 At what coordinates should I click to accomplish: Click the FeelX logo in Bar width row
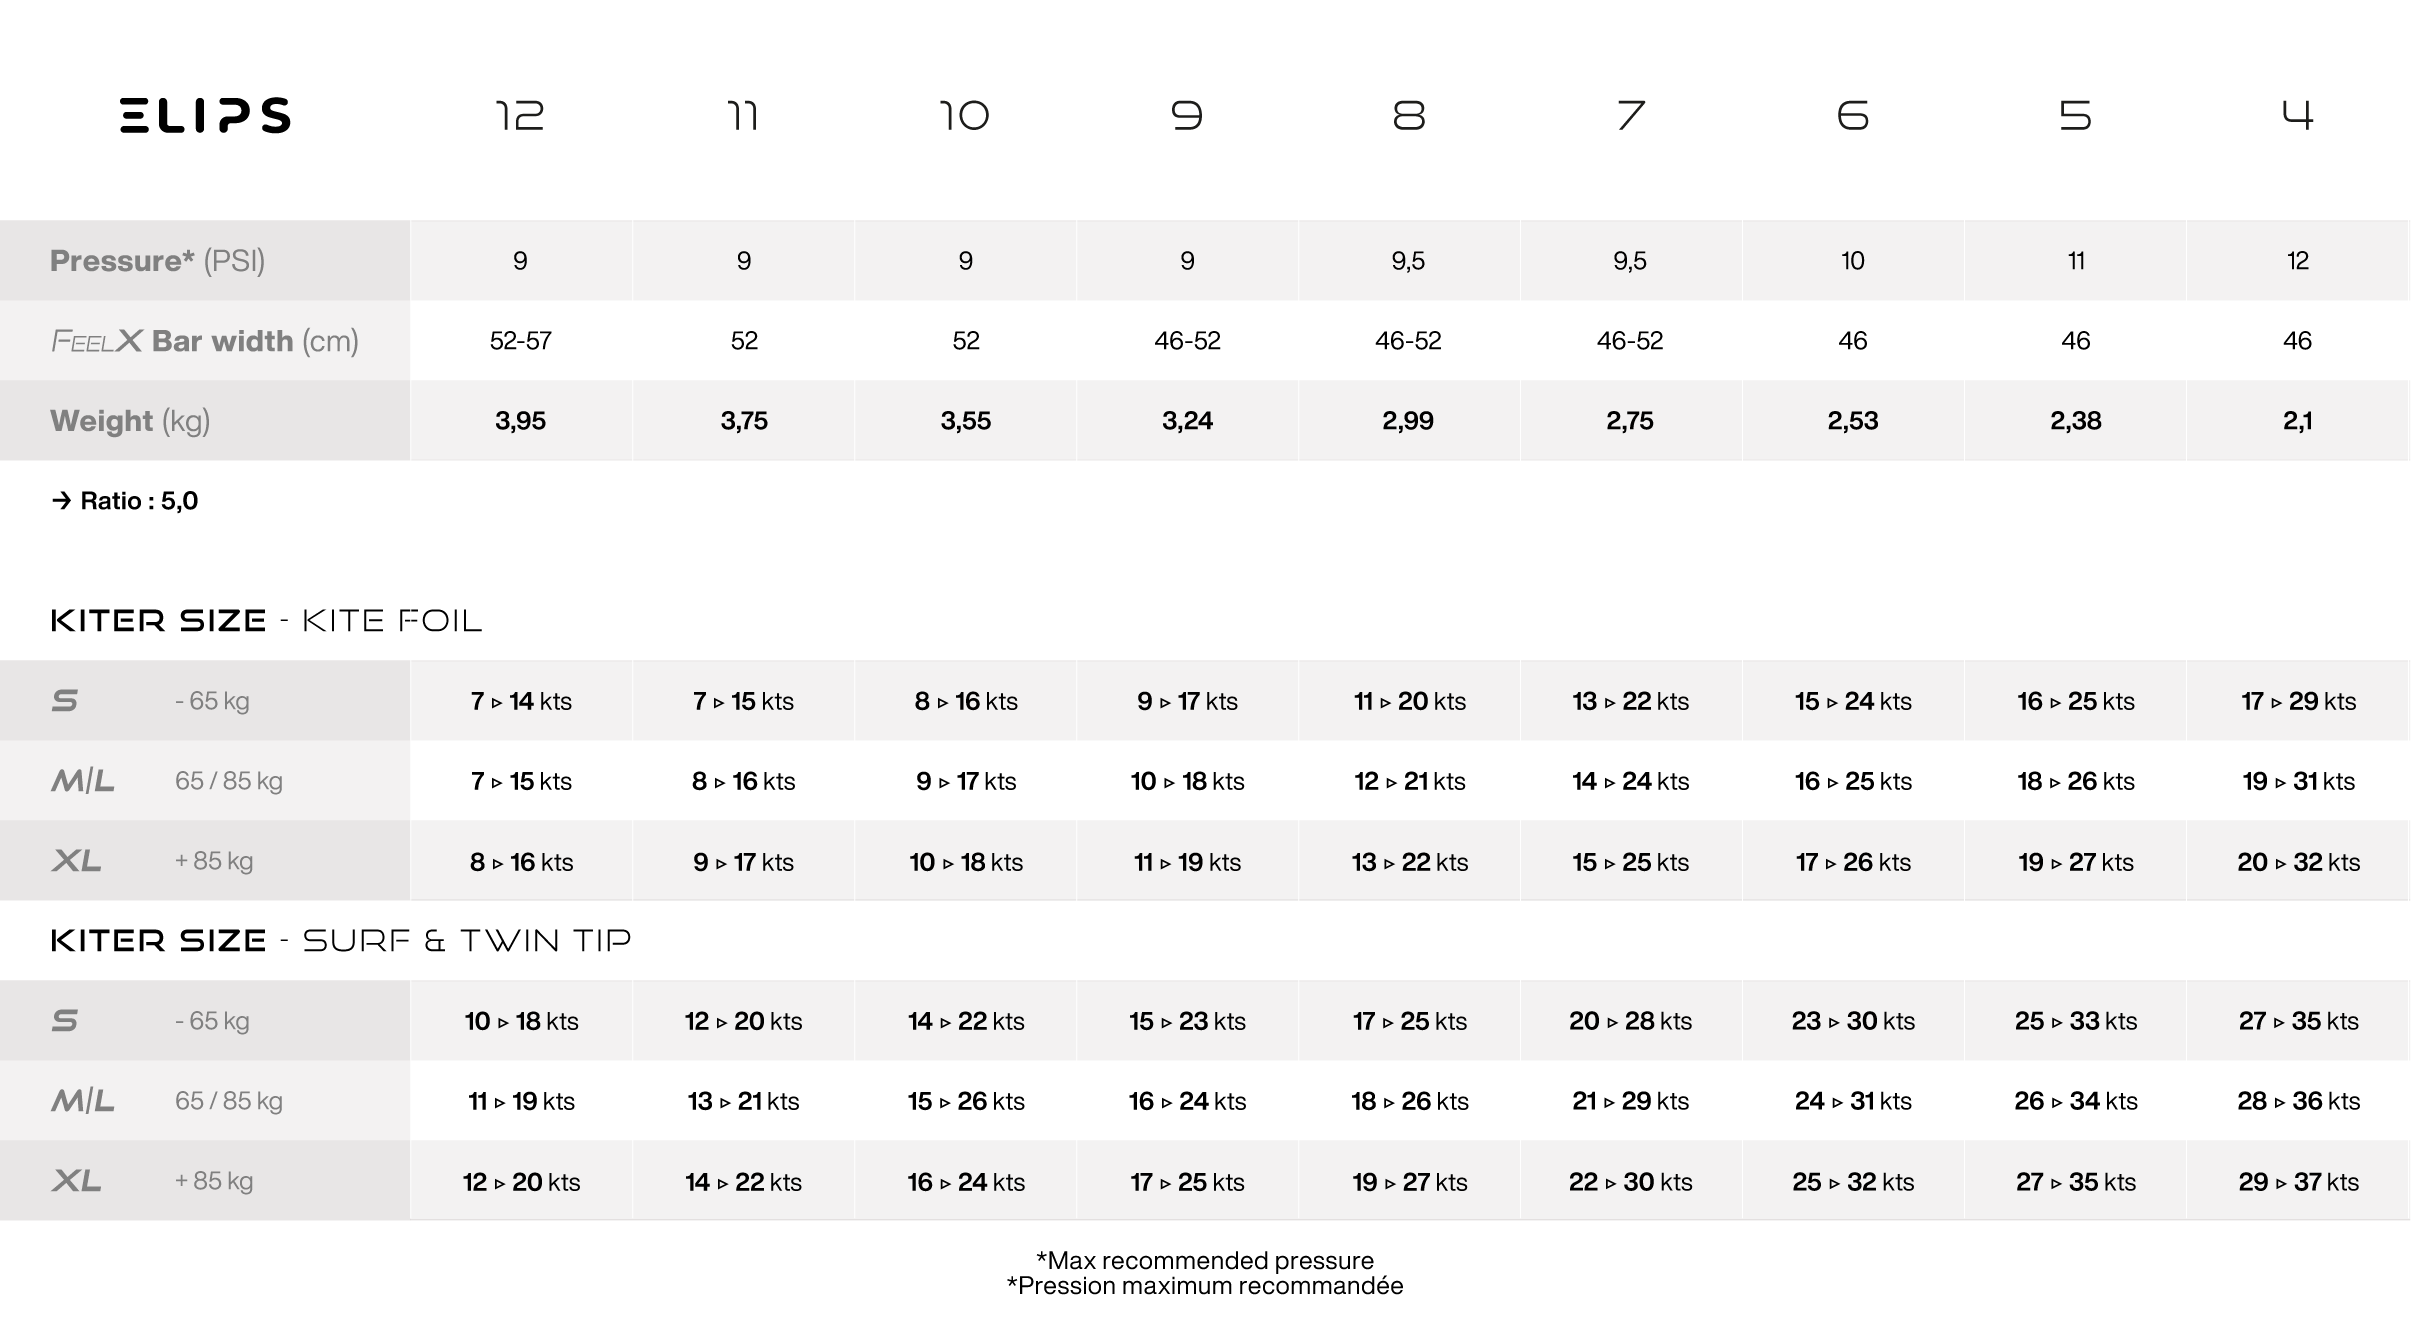pos(96,342)
